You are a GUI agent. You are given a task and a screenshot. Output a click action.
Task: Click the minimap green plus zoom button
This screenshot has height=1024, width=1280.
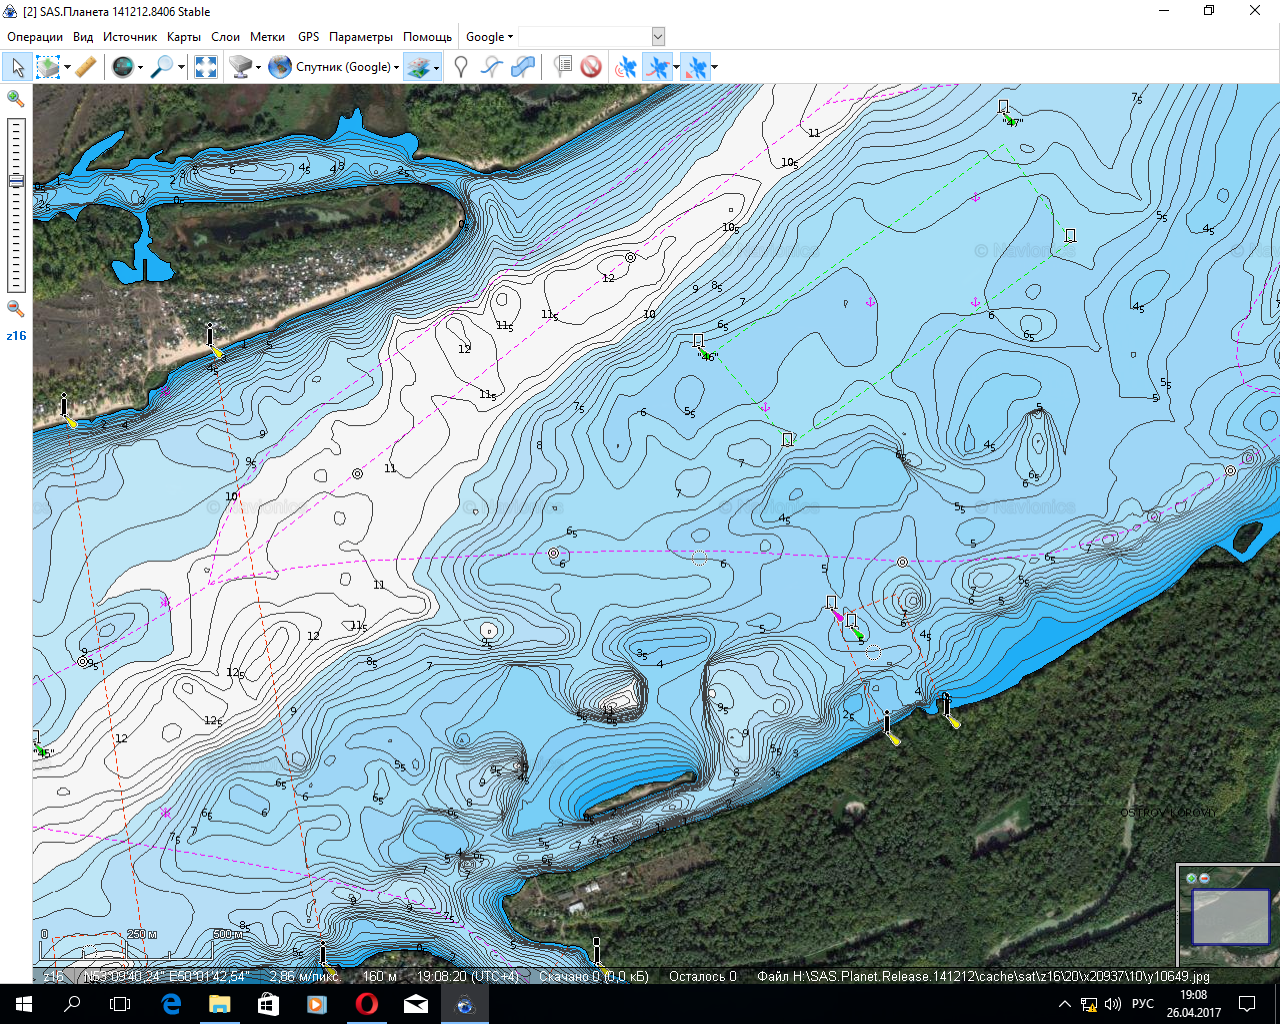pyautogui.click(x=1191, y=878)
